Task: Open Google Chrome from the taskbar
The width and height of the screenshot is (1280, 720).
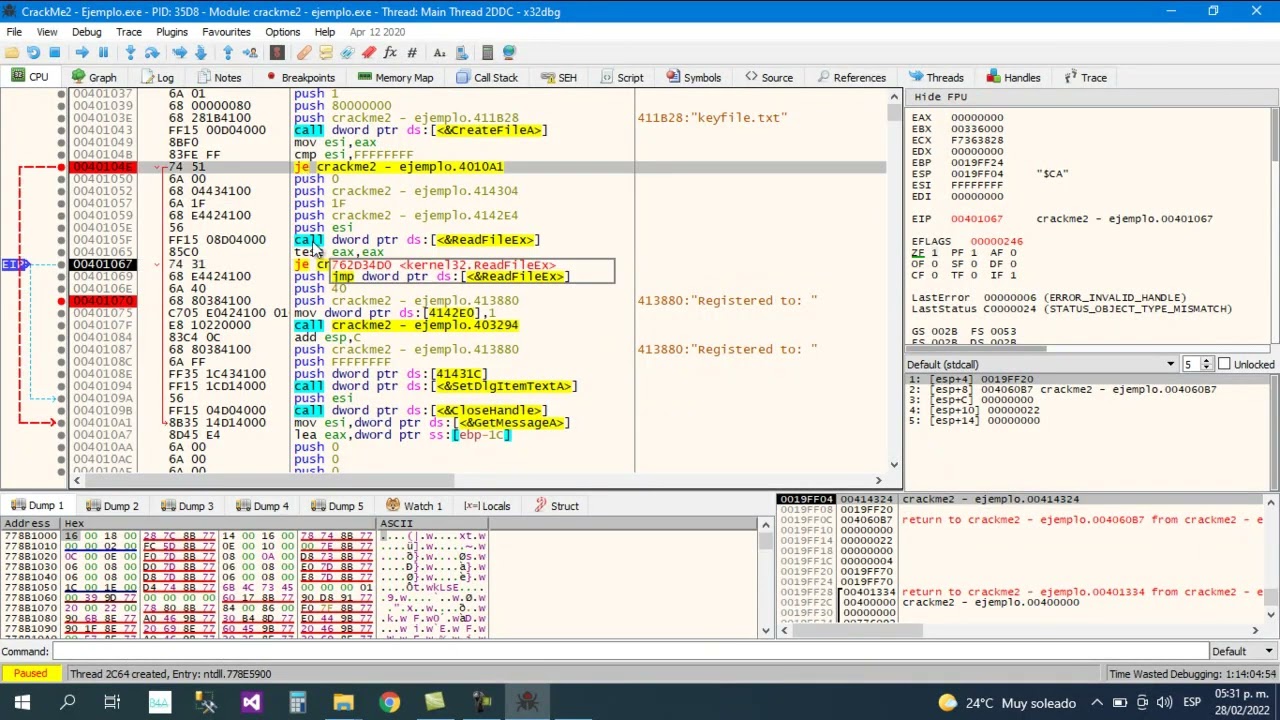Action: click(389, 703)
